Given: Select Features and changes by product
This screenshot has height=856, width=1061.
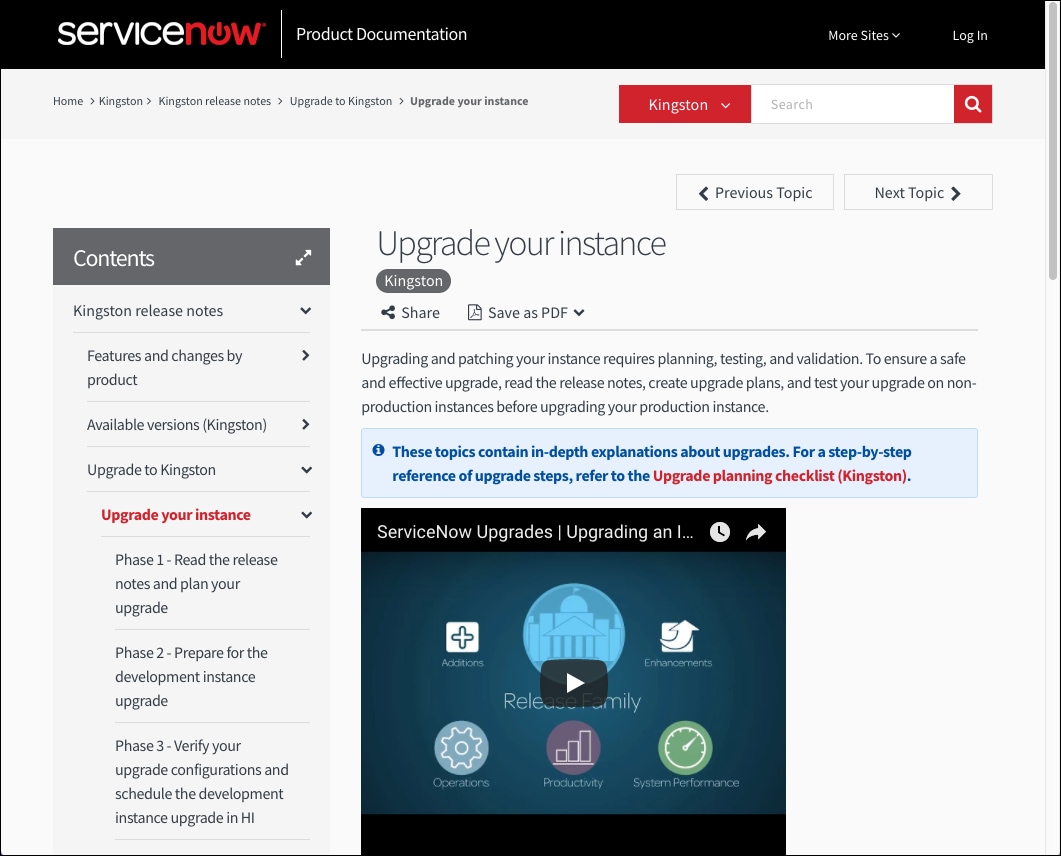Looking at the screenshot, I should (164, 367).
